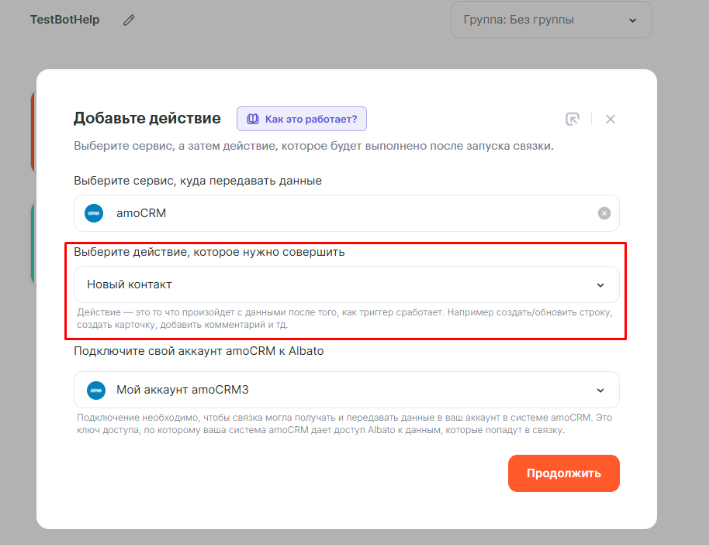Click the amoCRM service input field
Screen dimensions: 709x545
[340, 213]
